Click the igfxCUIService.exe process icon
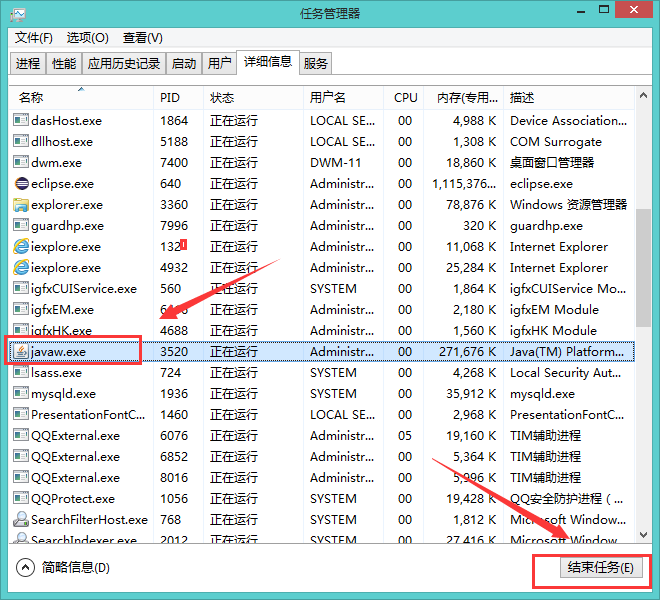Image resolution: width=660 pixels, height=600 pixels. 21,288
